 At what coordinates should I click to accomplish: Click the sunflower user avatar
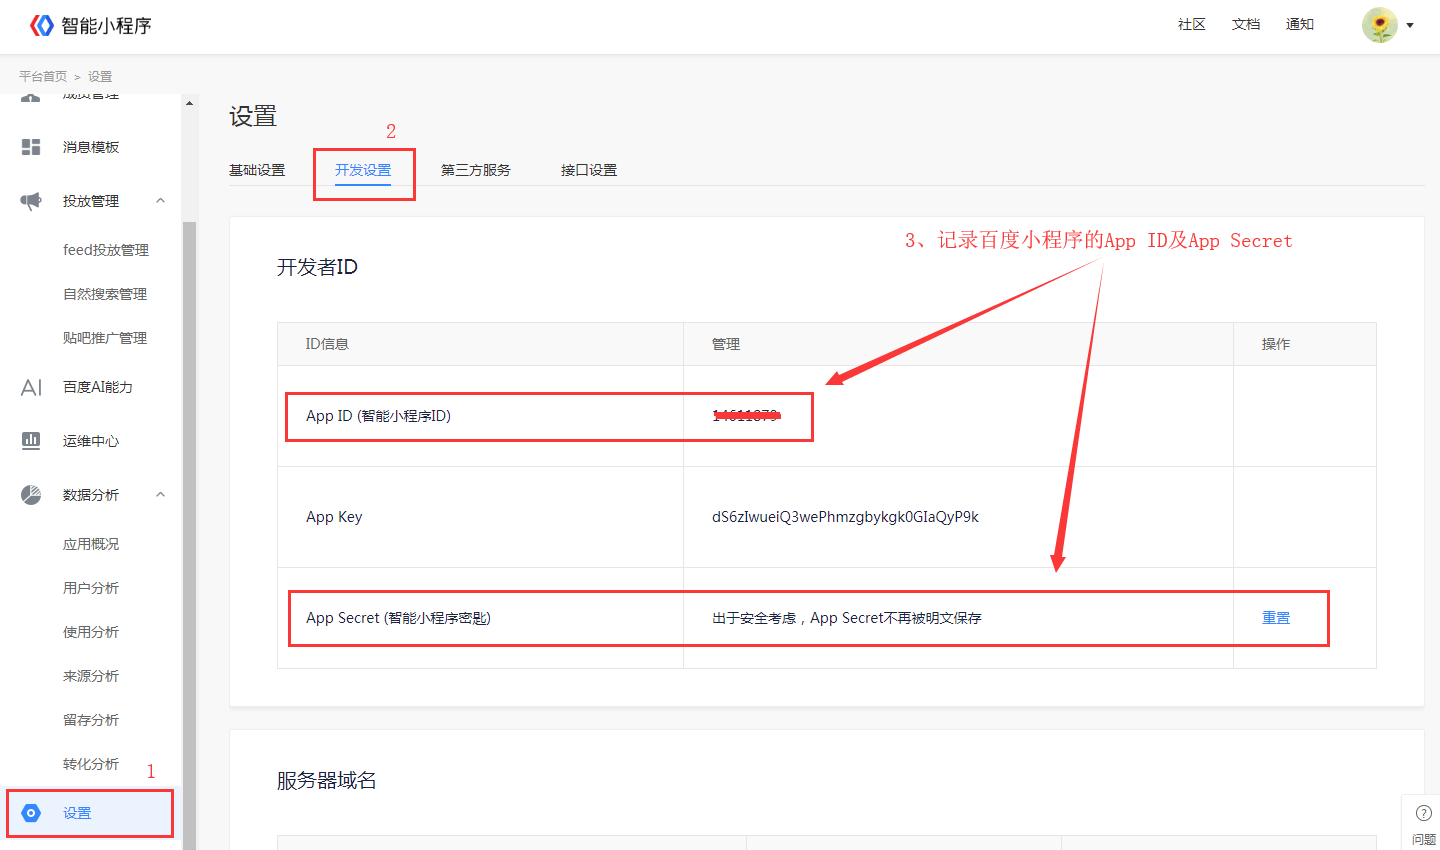1379,25
